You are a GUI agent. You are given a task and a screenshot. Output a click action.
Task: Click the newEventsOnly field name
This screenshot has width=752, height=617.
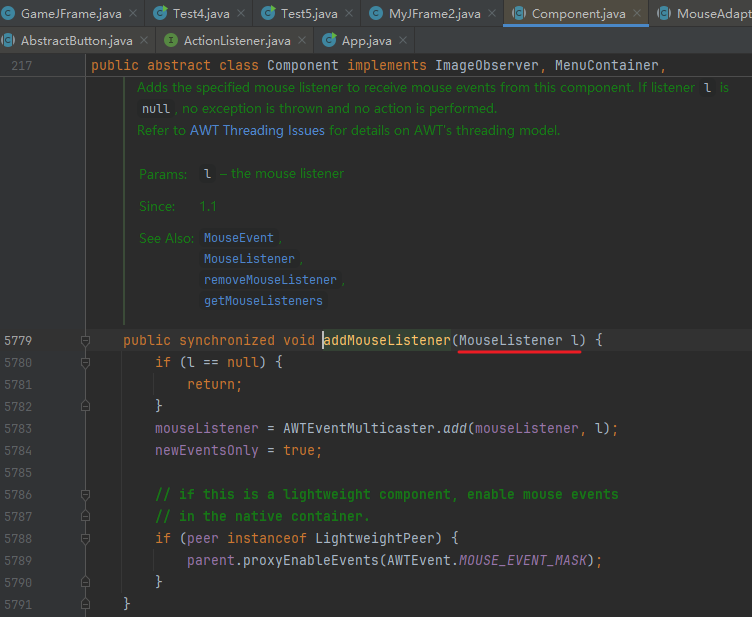coord(207,451)
